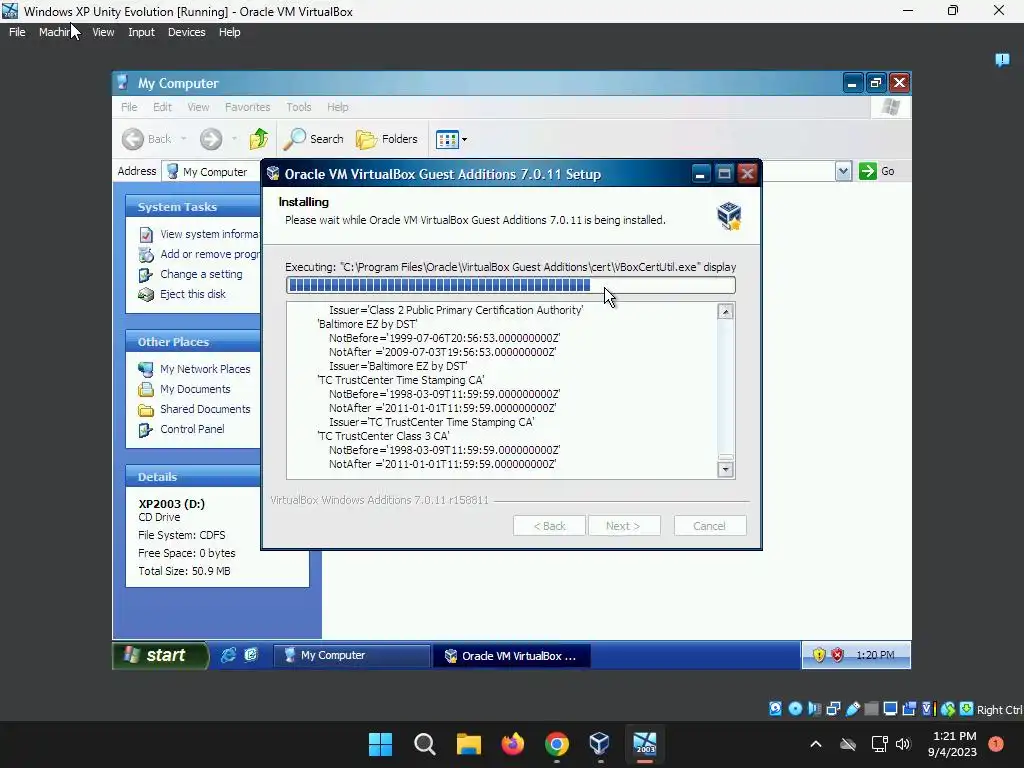Click the installation progress bar
Screen dimensions: 1024x768
tap(511, 285)
